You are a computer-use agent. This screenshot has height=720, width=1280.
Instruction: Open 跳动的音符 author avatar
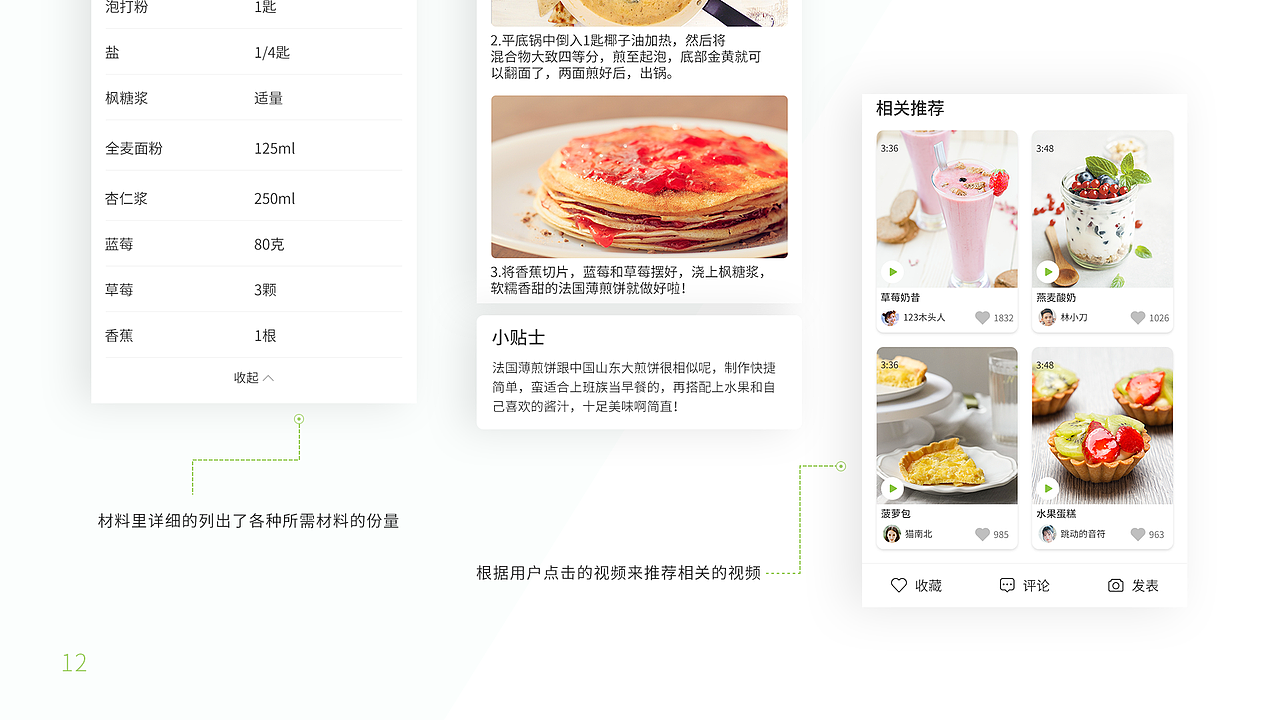pyautogui.click(x=1047, y=534)
